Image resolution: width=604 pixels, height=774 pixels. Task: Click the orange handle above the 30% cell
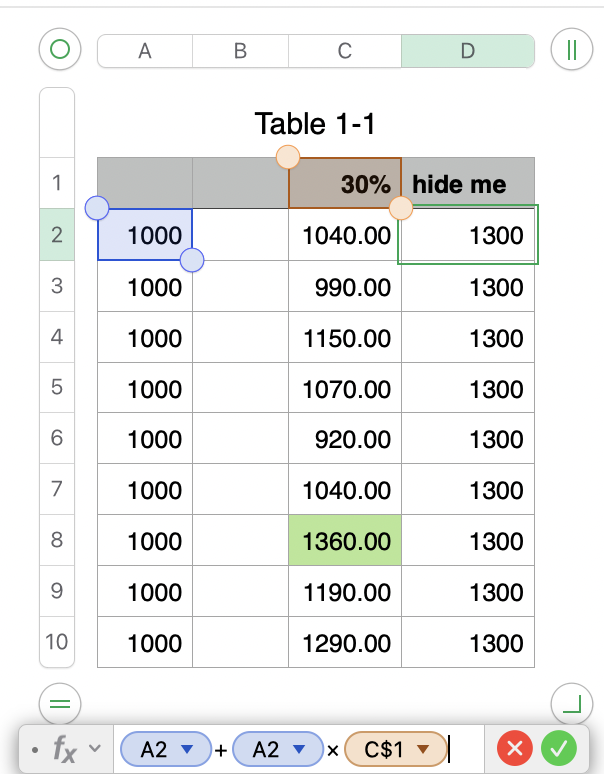click(288, 157)
